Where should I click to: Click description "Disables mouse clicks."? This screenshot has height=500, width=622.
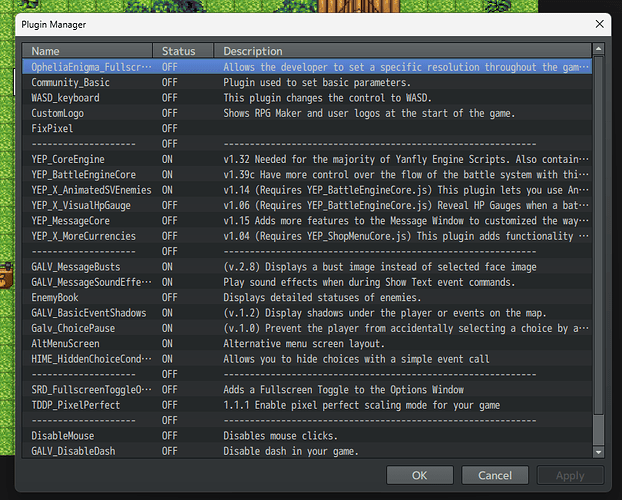280,436
